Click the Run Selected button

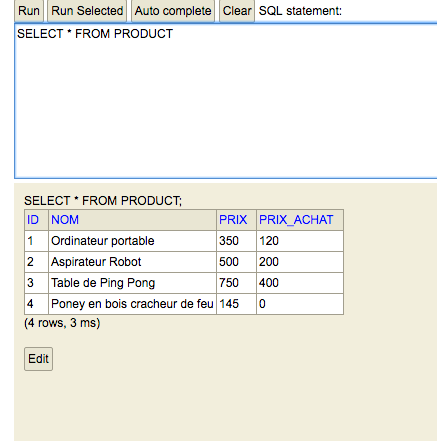(x=87, y=11)
